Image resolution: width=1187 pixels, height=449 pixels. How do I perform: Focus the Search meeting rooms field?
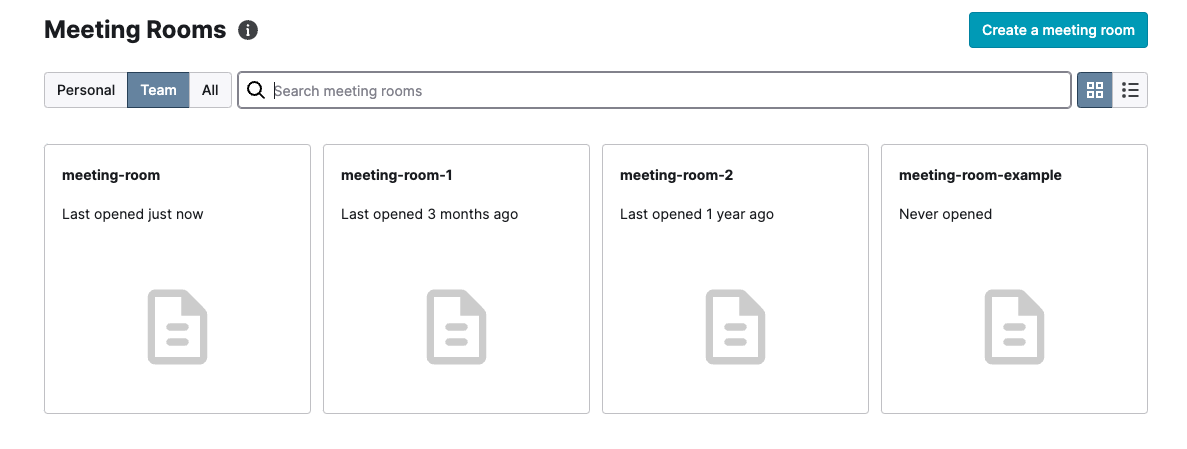point(655,90)
